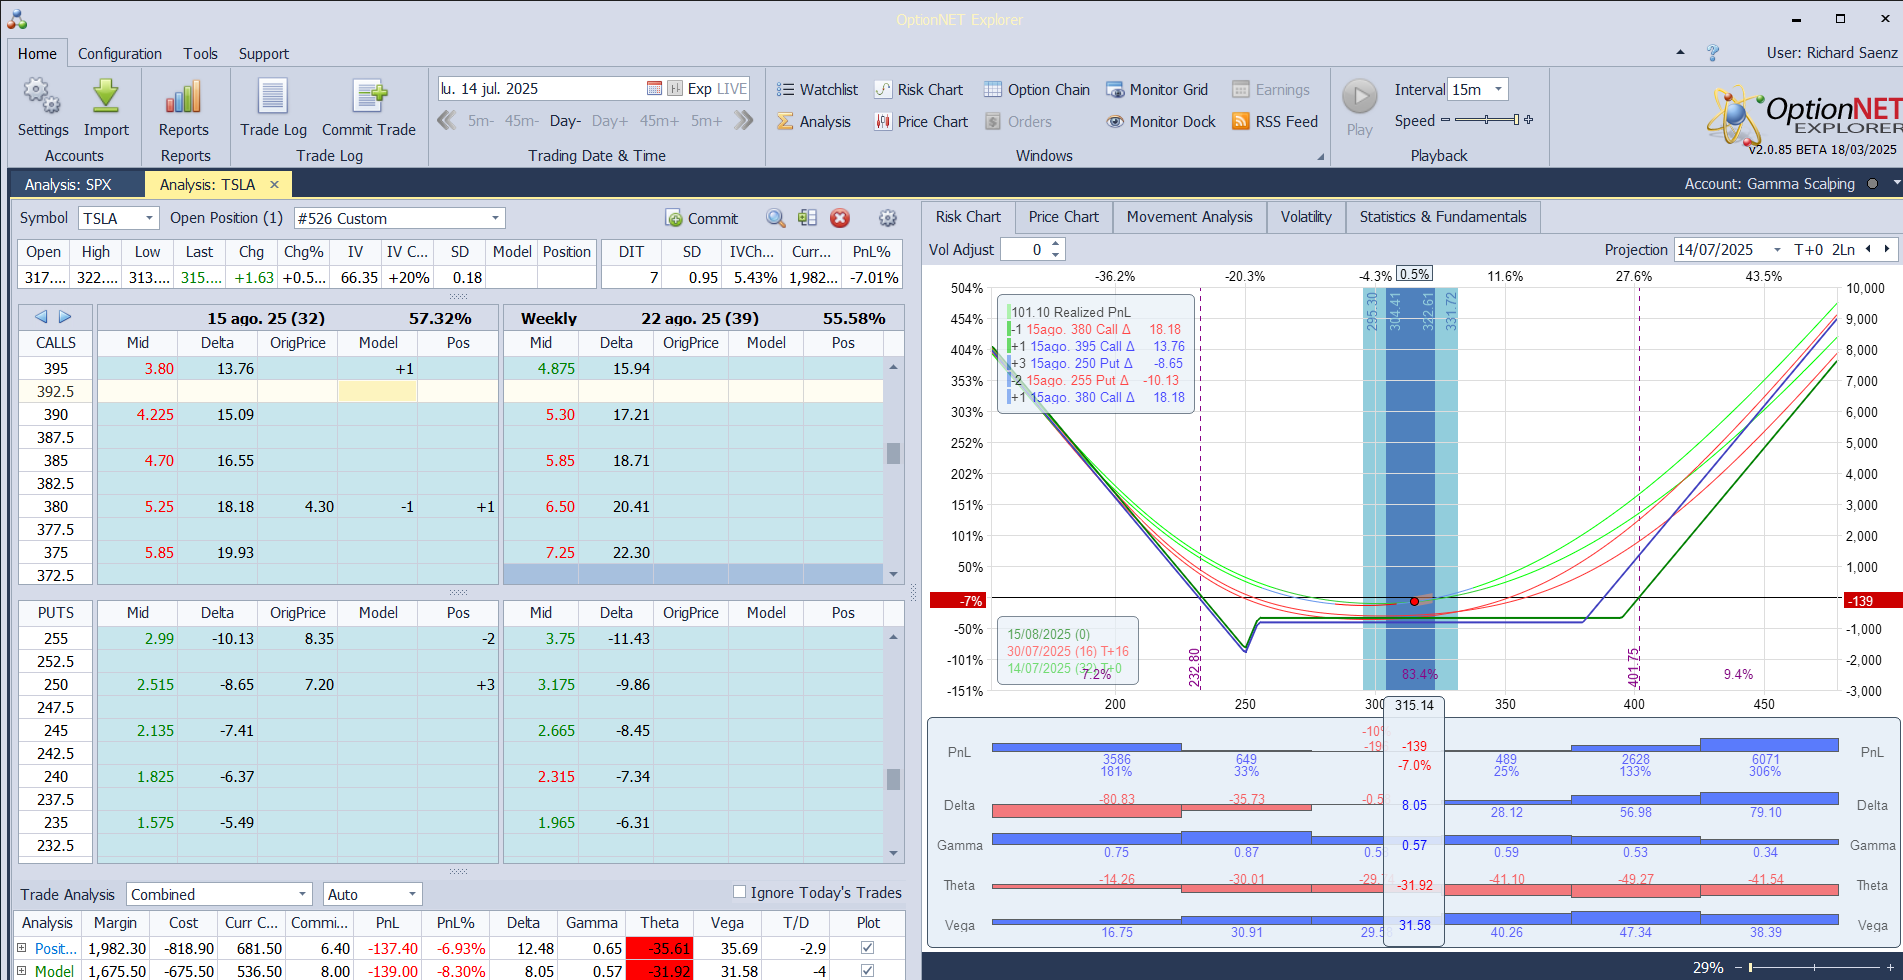Open the Support ribbon tab
This screenshot has width=1903, height=980.
click(264, 54)
